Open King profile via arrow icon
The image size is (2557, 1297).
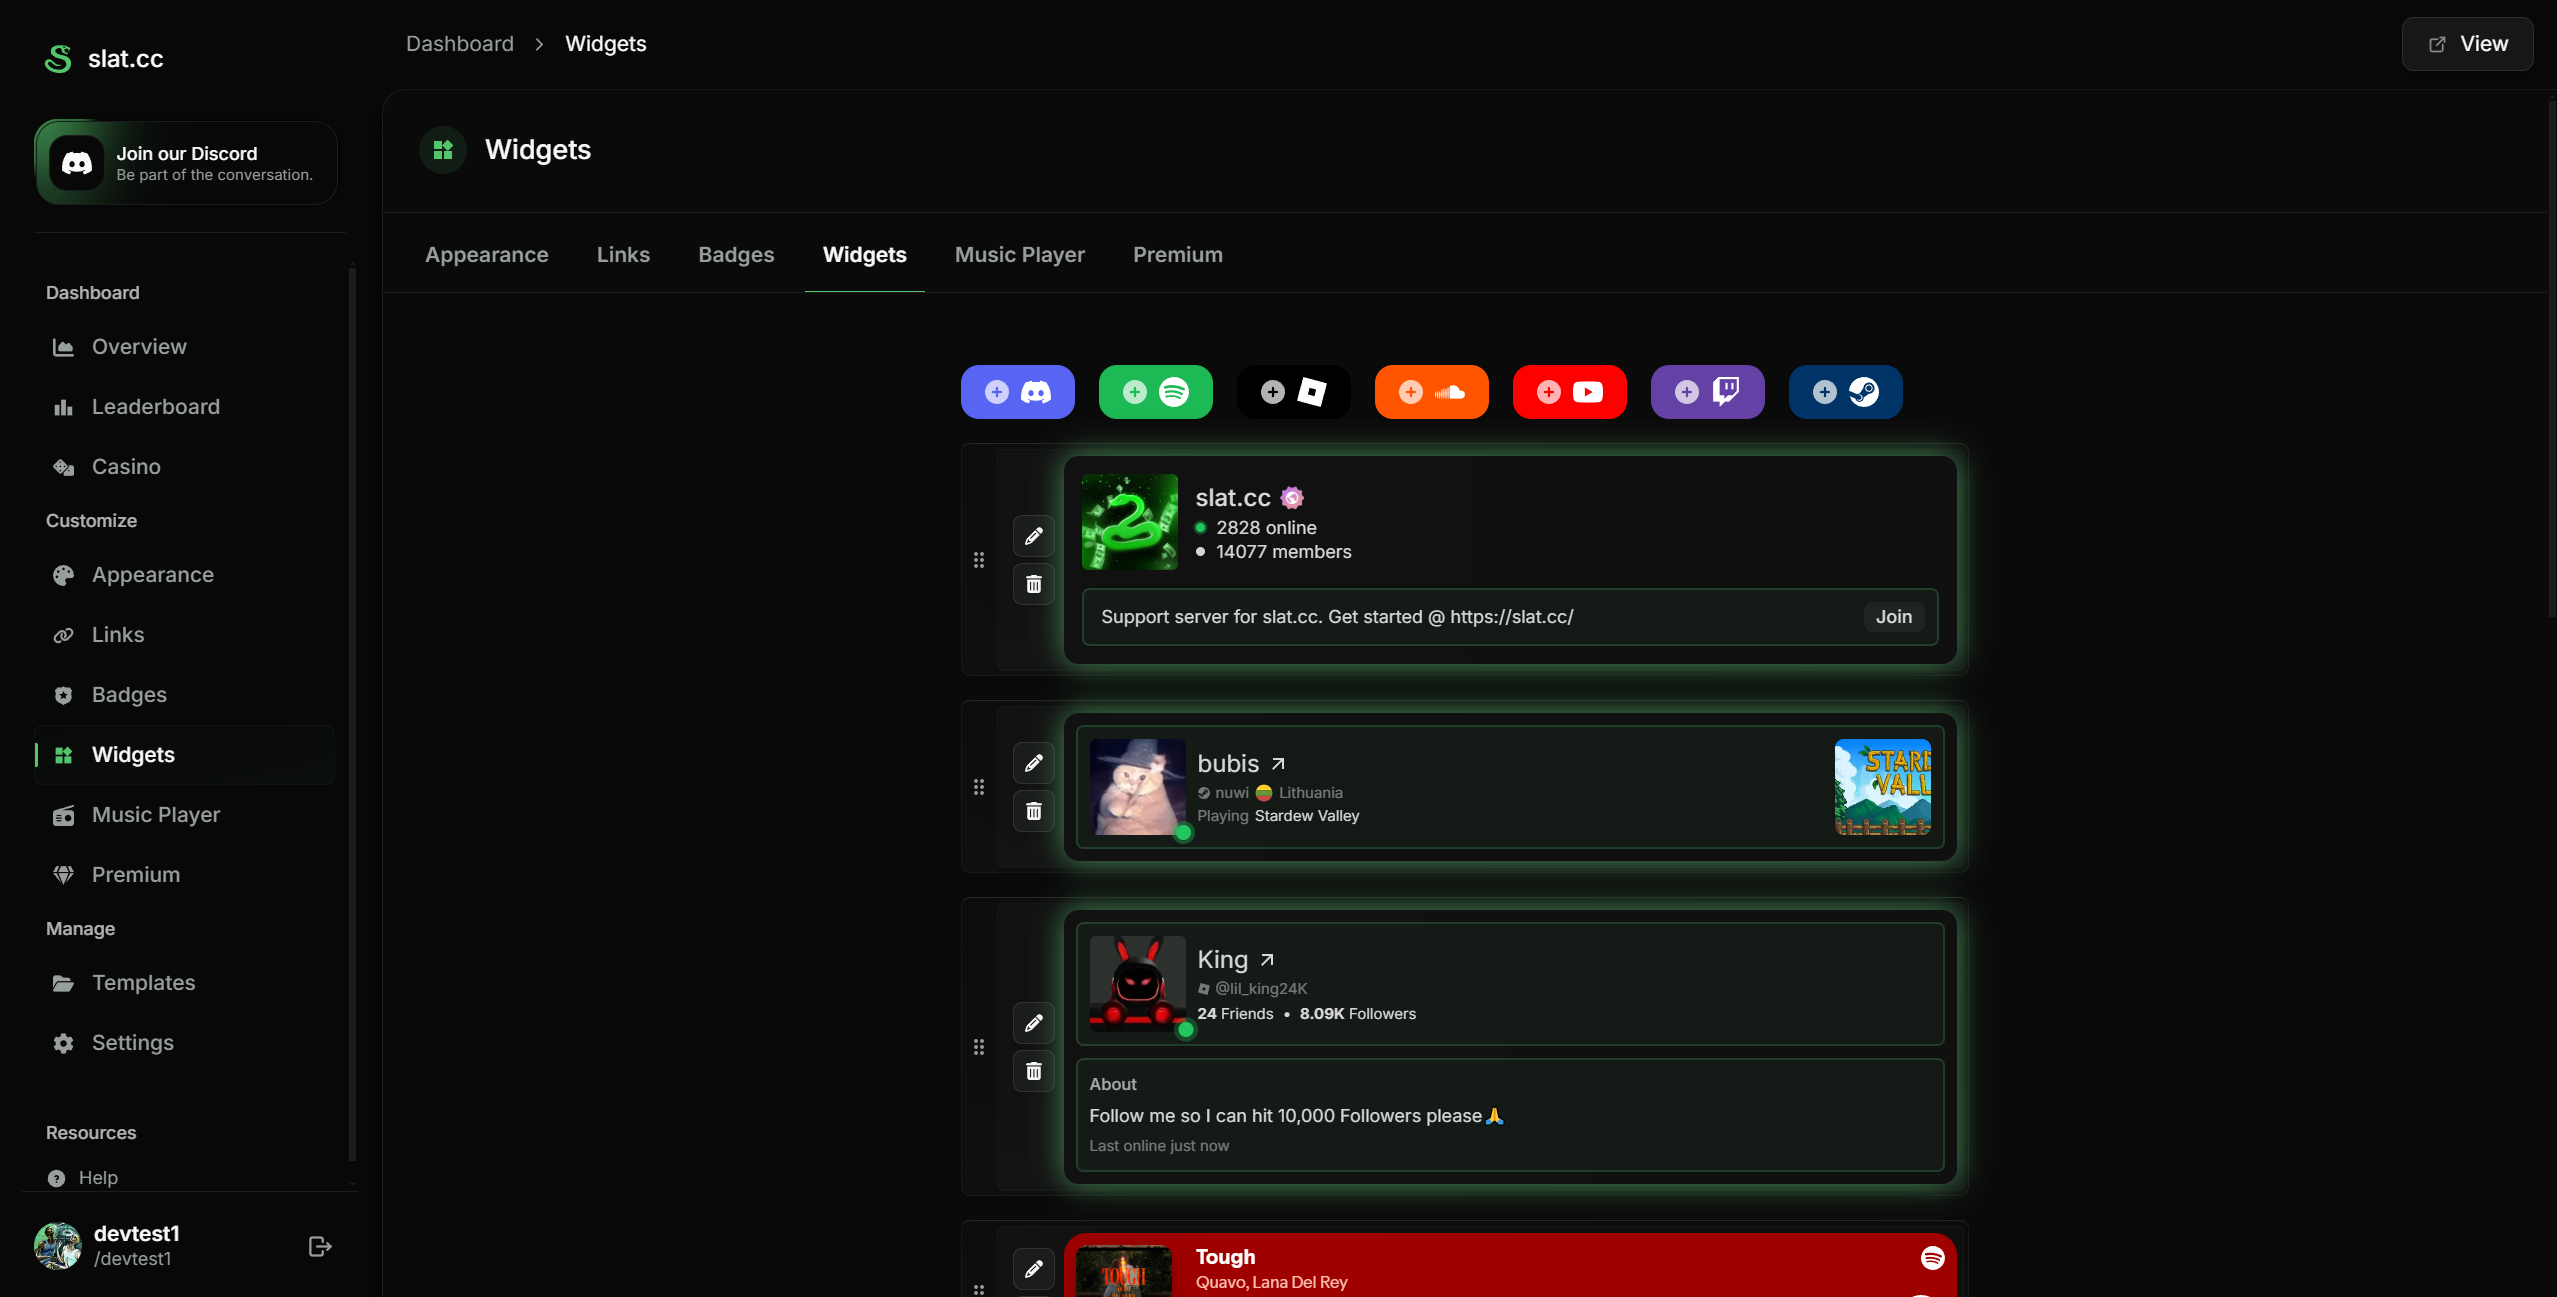(x=1267, y=960)
